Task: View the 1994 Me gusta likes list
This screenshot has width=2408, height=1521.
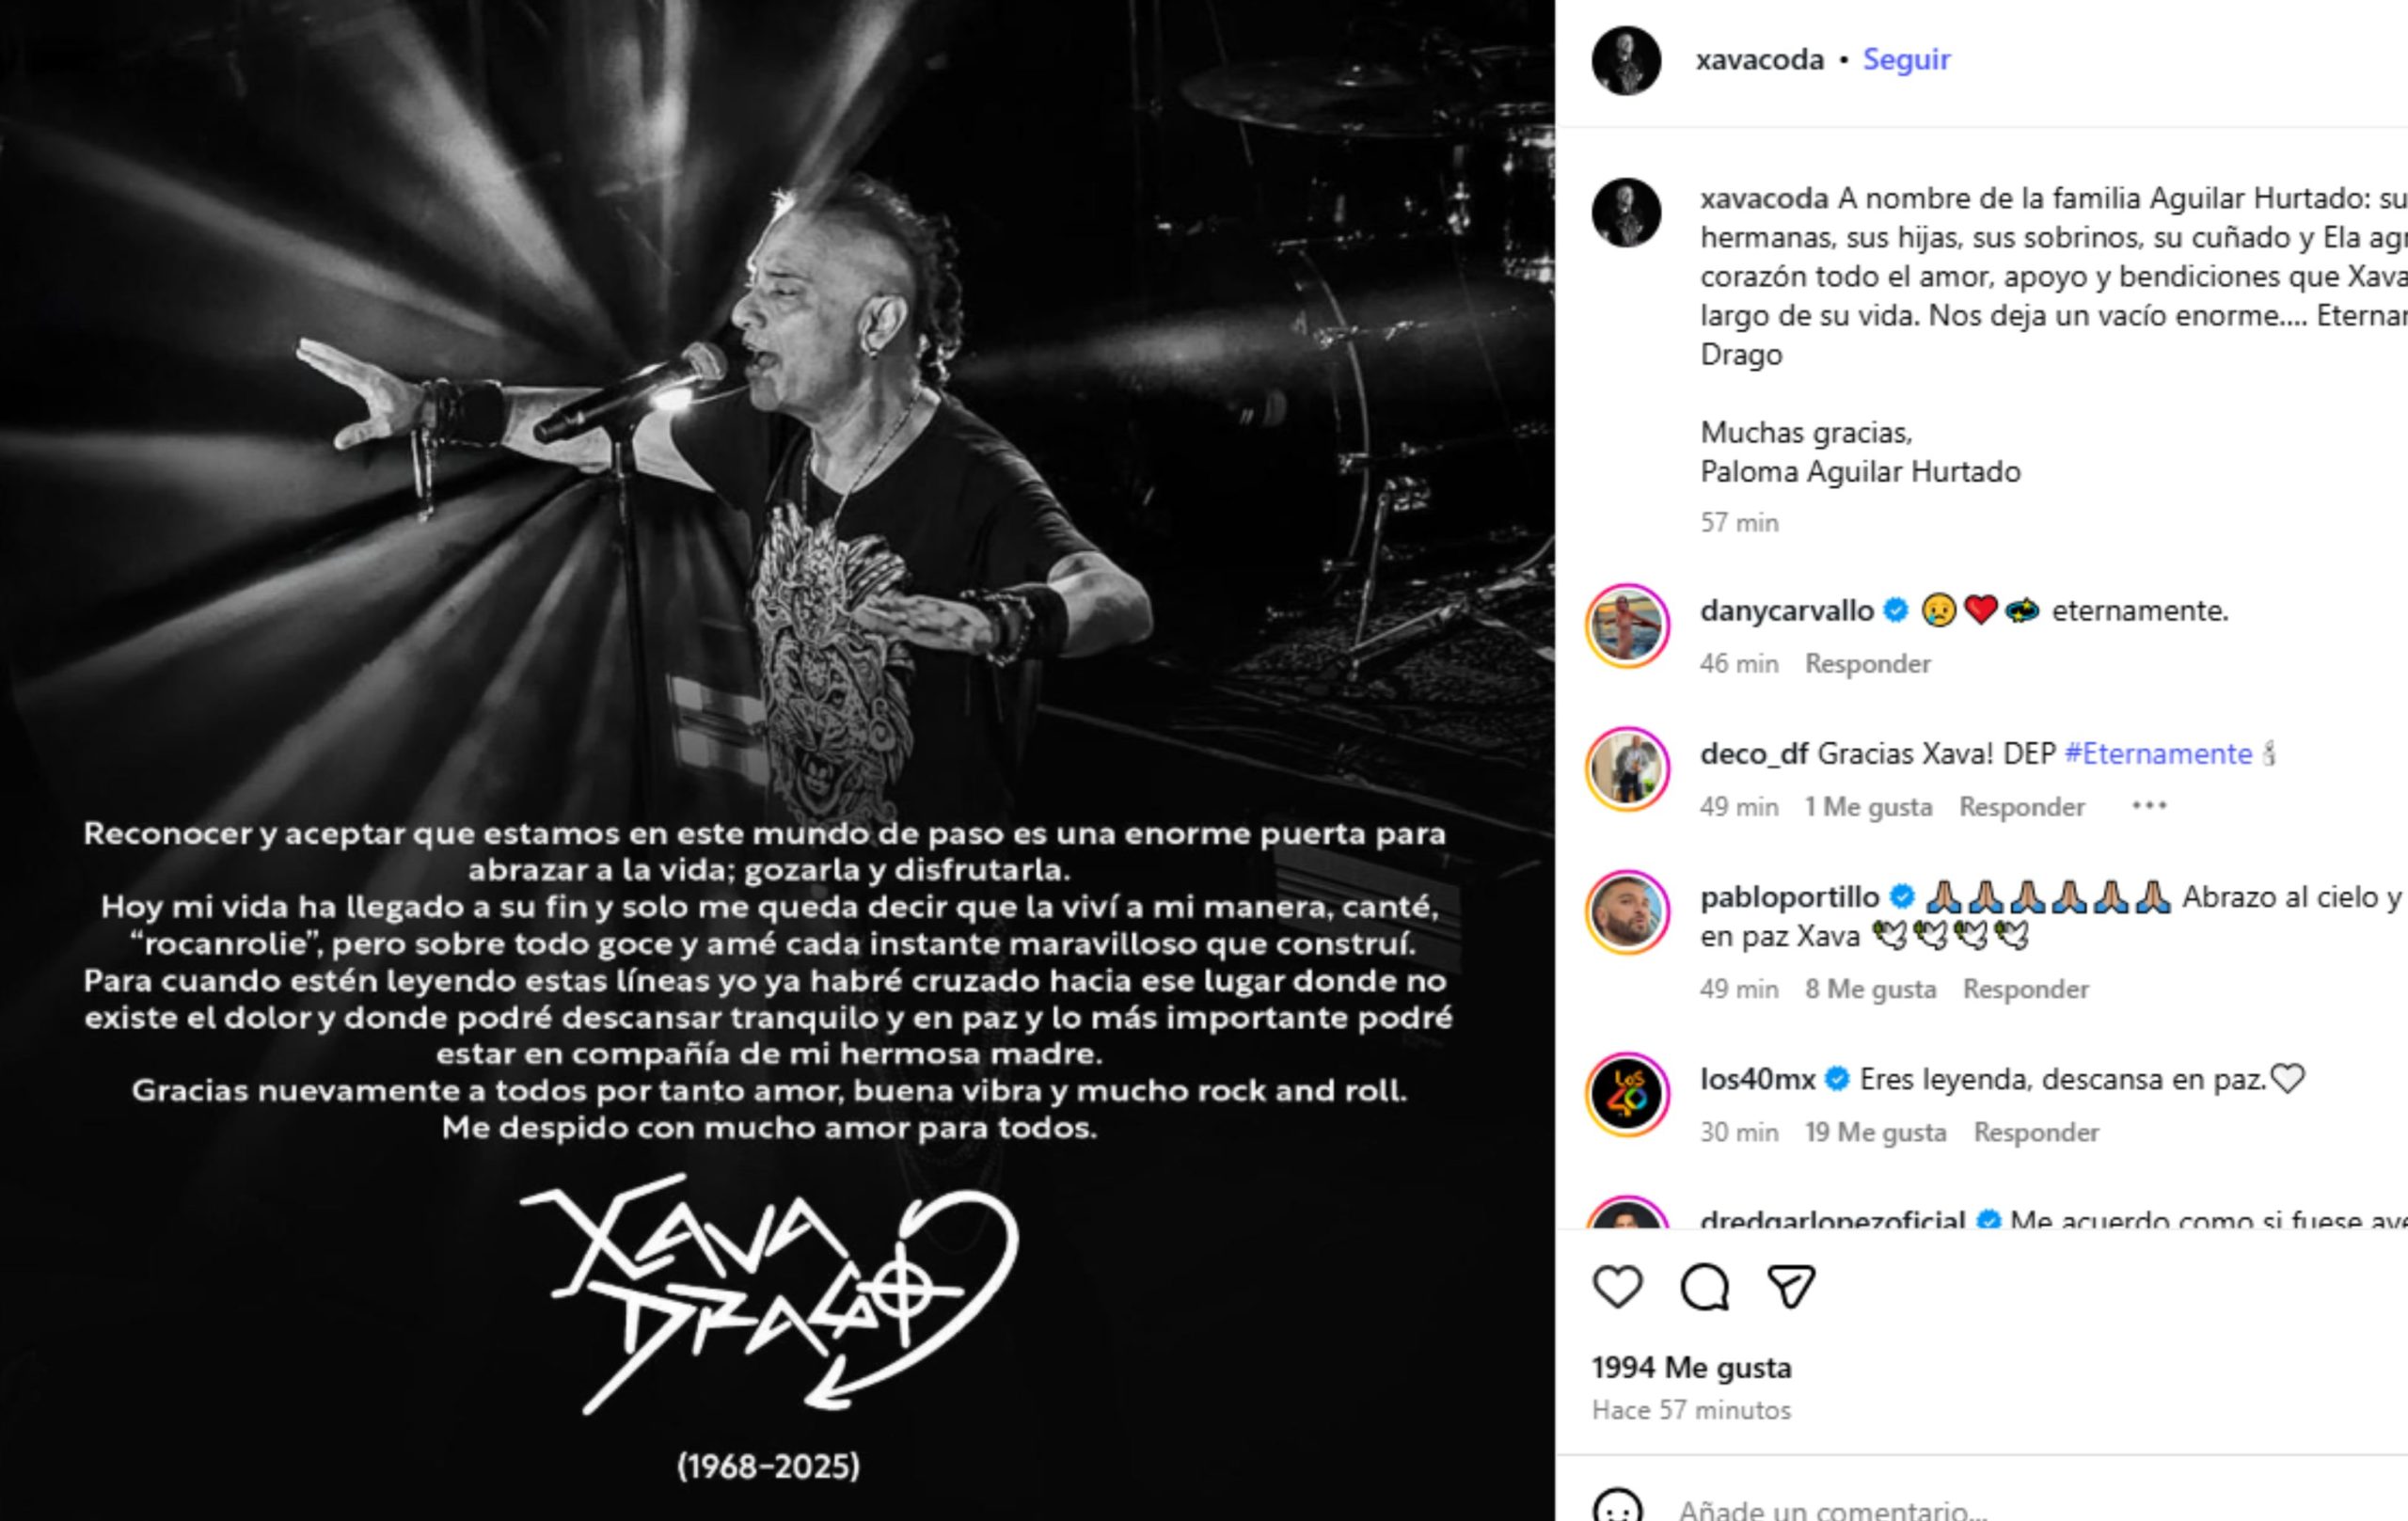Action: (x=1692, y=1367)
